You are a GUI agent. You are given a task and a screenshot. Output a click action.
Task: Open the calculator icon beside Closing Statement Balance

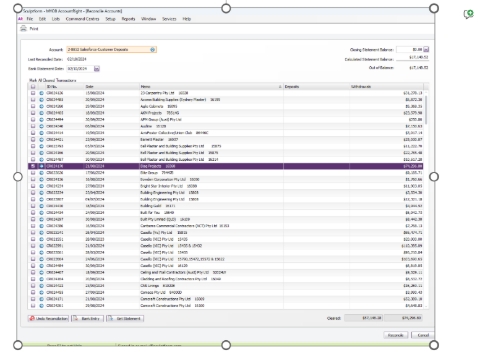coord(426,50)
